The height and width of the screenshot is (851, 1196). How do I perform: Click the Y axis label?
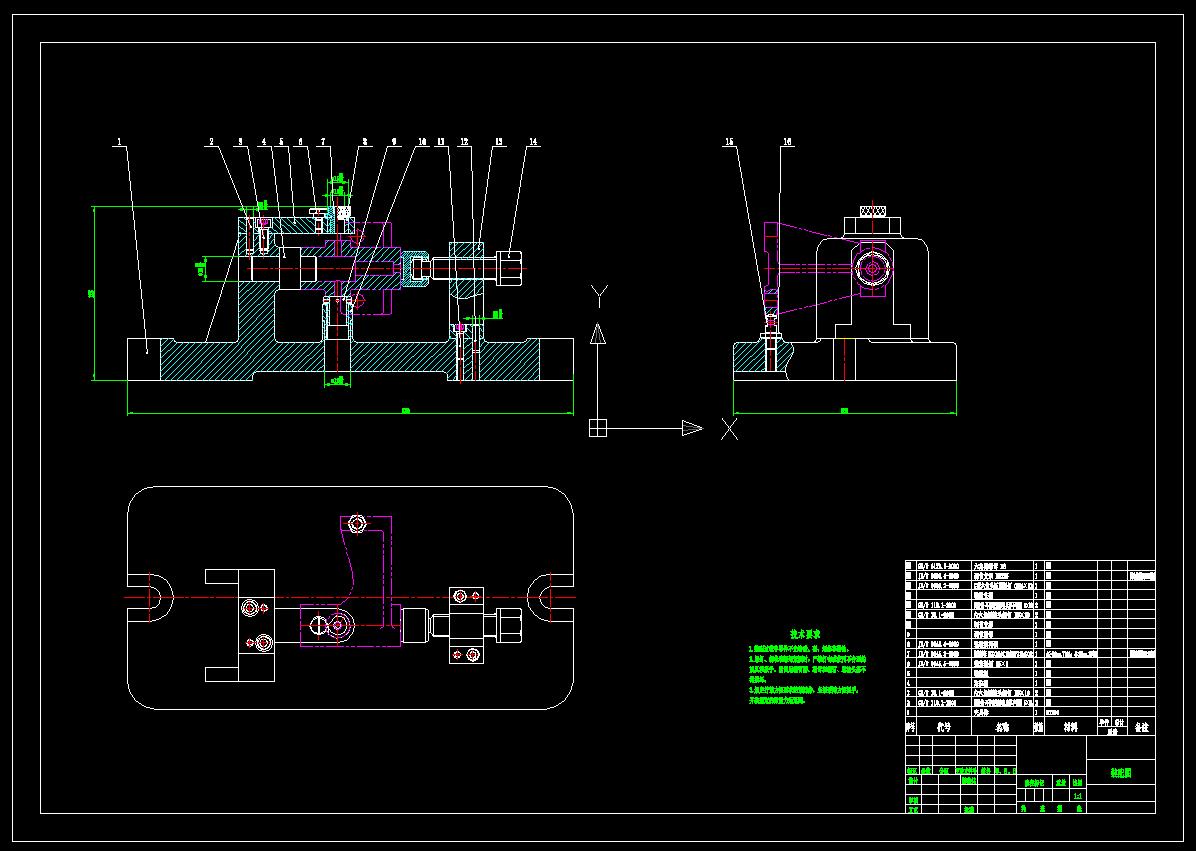(600, 297)
